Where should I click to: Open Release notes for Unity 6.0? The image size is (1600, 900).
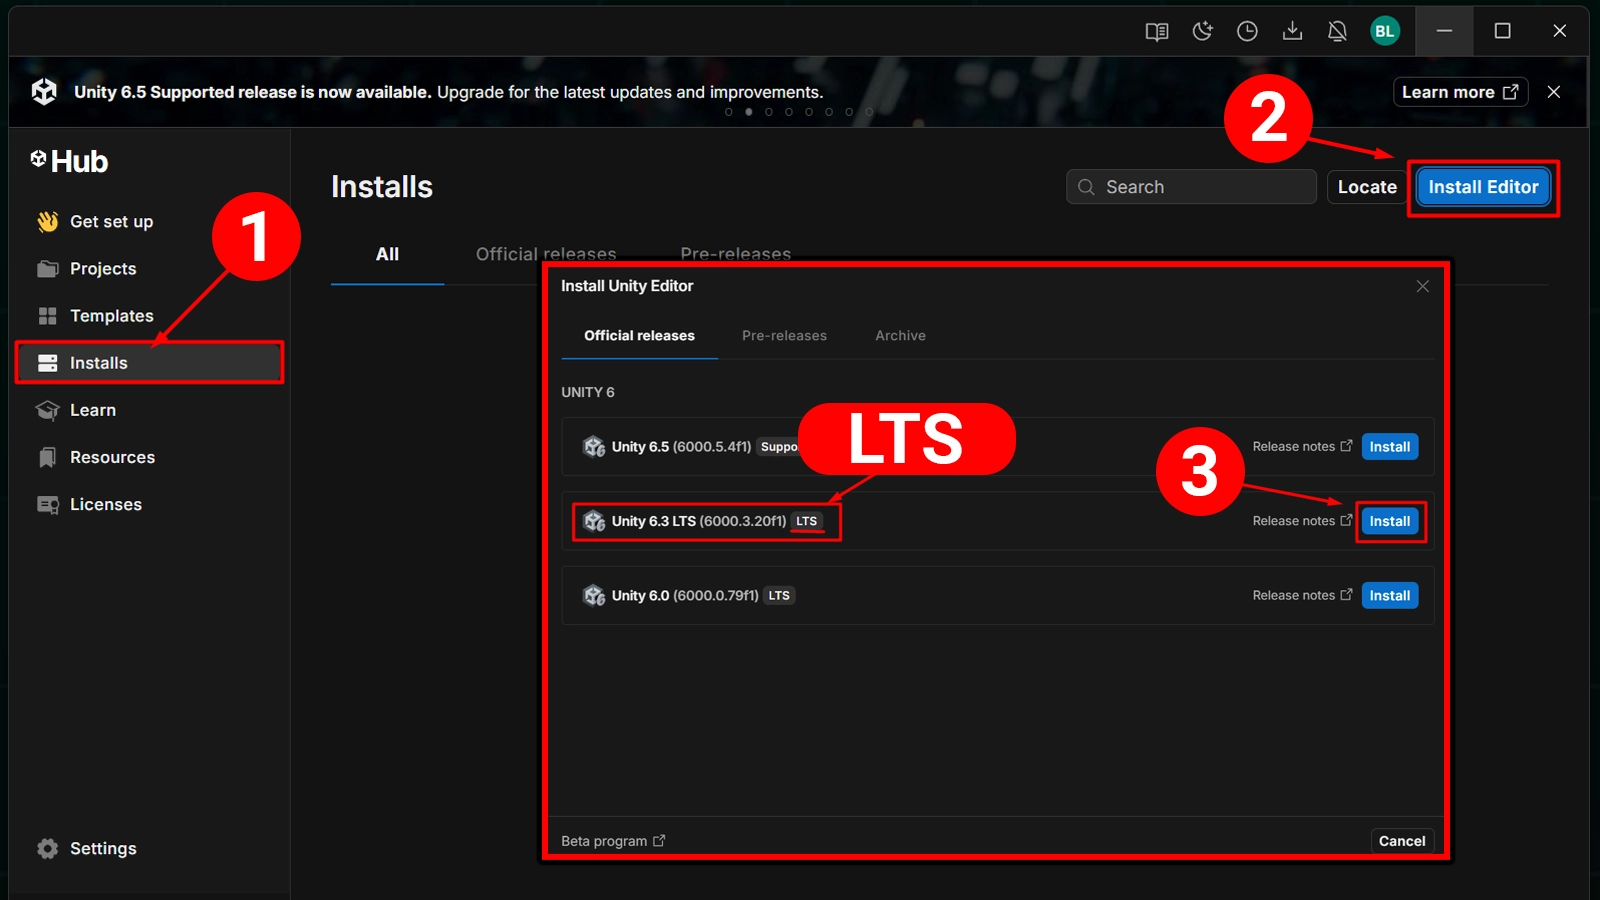pyautogui.click(x=1302, y=596)
